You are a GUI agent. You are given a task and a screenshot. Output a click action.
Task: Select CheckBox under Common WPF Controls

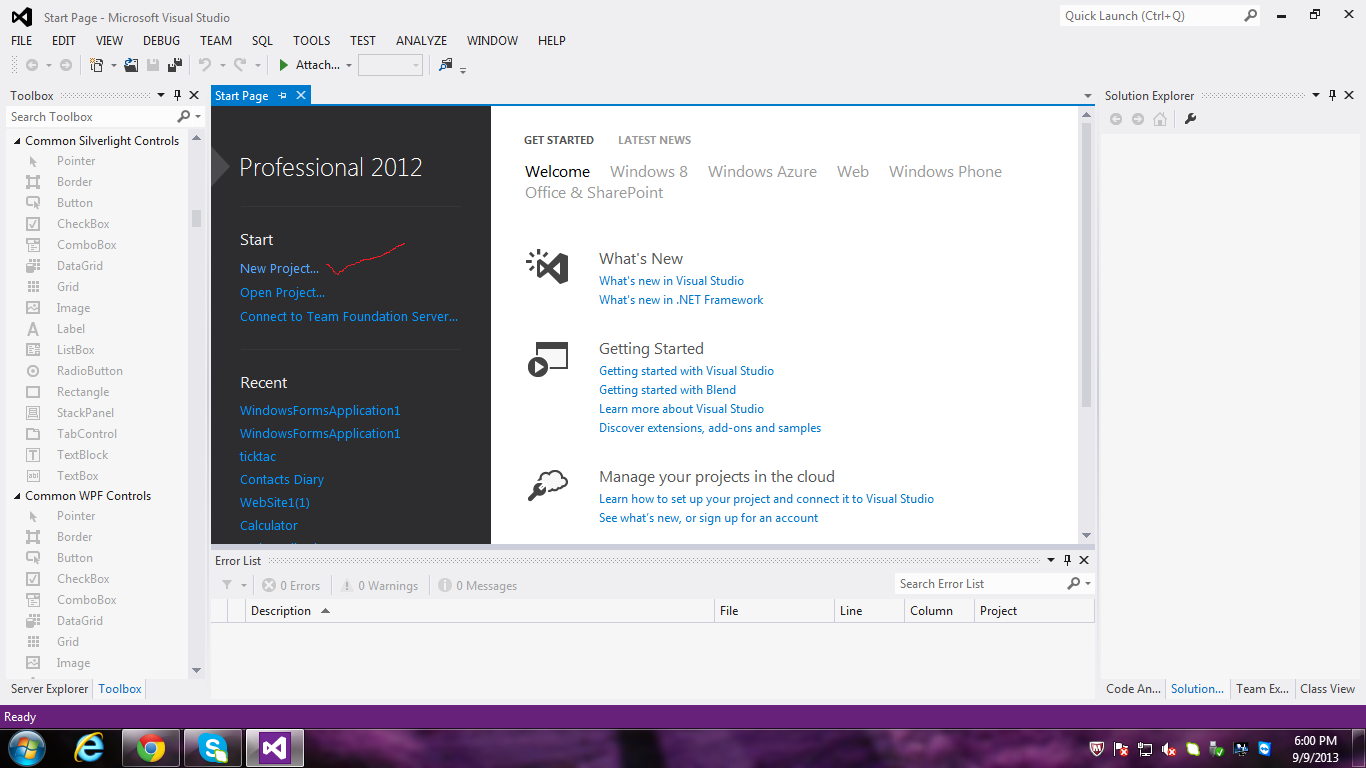[83, 579]
